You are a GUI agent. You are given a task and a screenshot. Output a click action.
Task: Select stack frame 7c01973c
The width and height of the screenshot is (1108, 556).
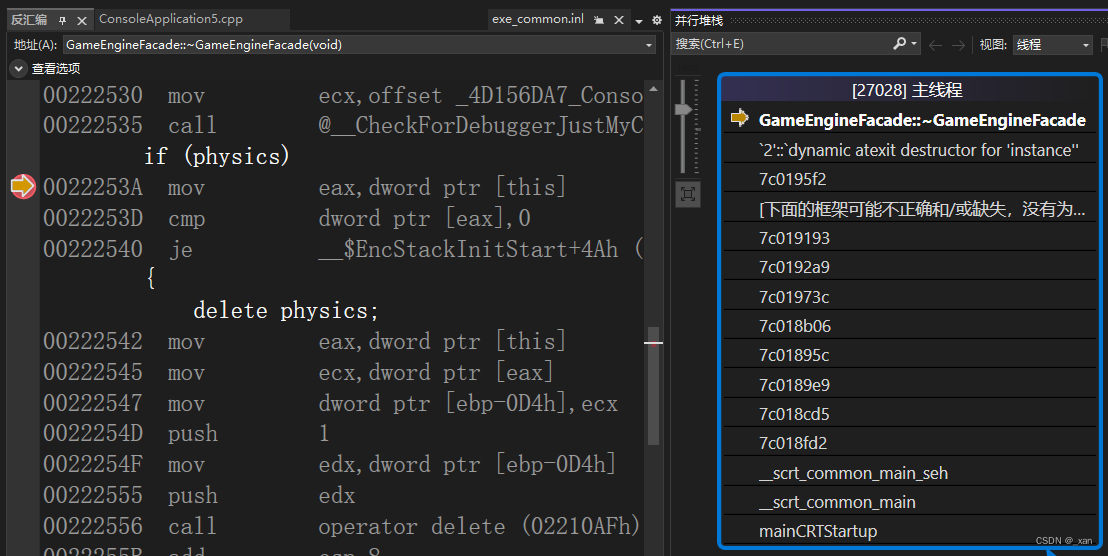coord(794,297)
